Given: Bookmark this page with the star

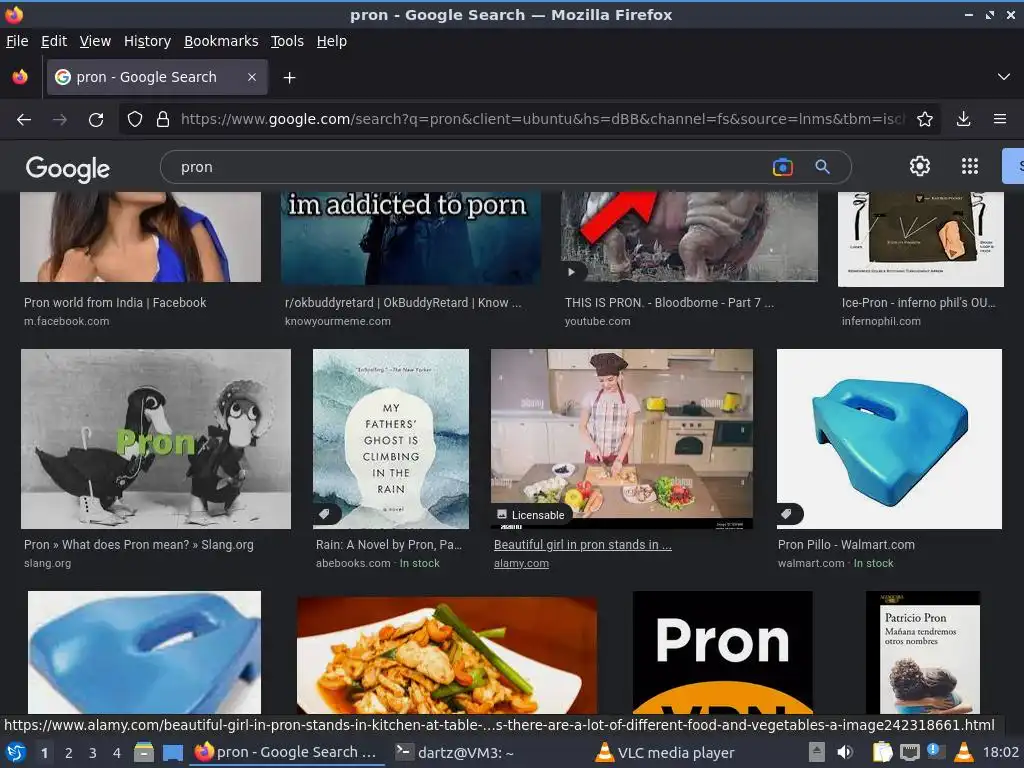Looking at the screenshot, I should click(925, 119).
